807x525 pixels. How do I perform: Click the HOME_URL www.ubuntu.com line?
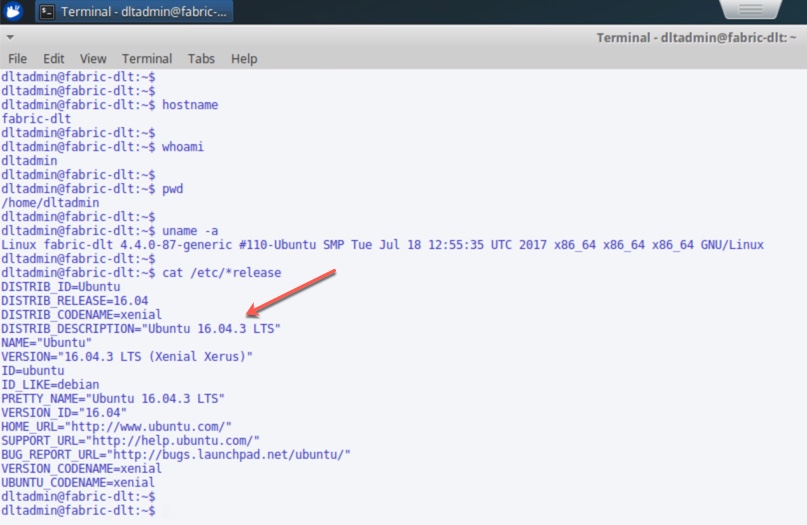116,427
